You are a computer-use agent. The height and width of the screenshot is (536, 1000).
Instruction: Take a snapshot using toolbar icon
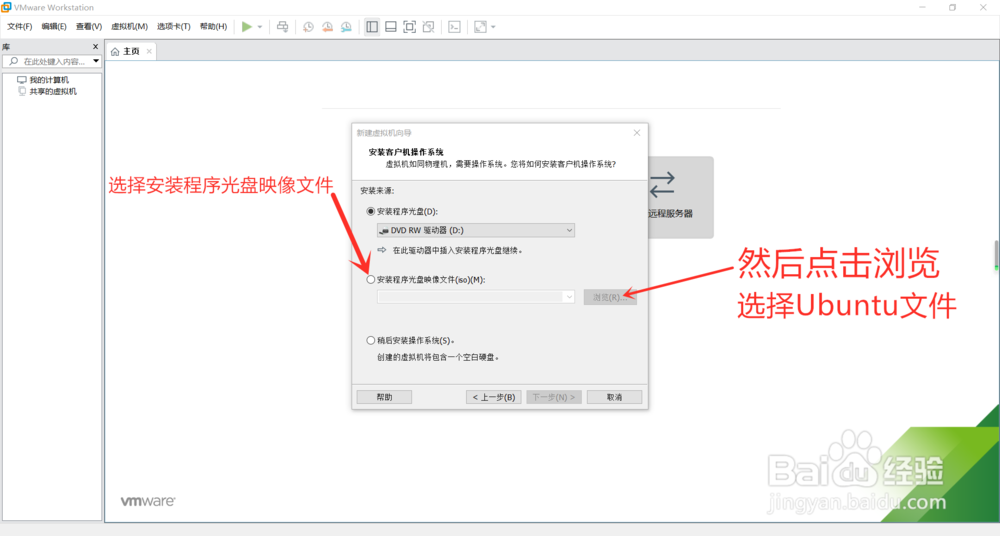[x=308, y=27]
